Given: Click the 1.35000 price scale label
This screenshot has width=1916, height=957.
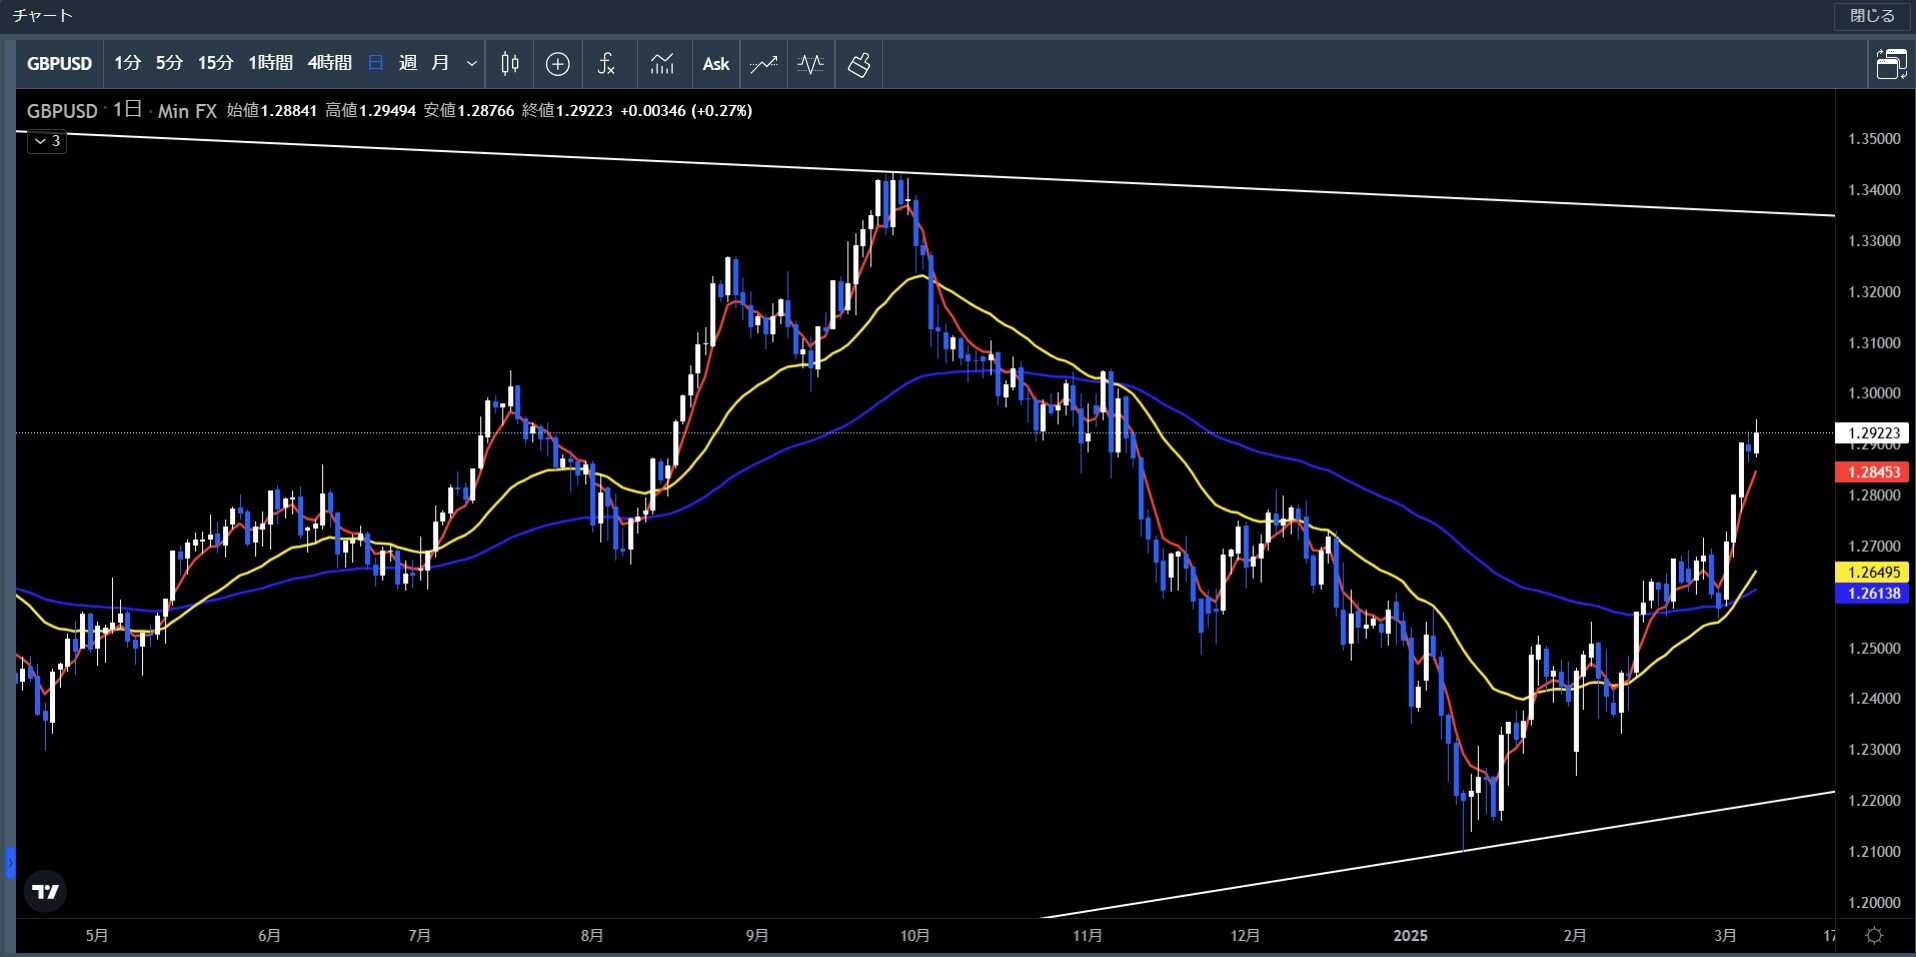Looking at the screenshot, I should click(x=1874, y=139).
